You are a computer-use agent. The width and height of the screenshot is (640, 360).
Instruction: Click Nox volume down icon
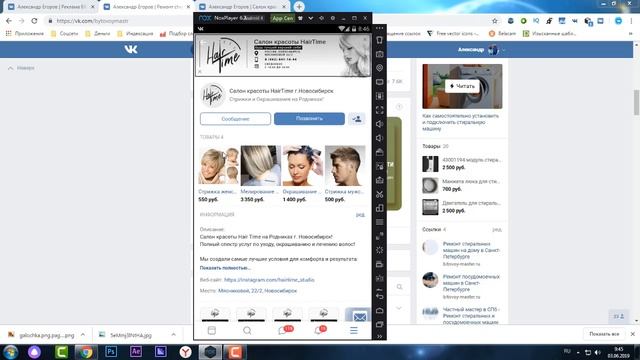click(x=379, y=138)
